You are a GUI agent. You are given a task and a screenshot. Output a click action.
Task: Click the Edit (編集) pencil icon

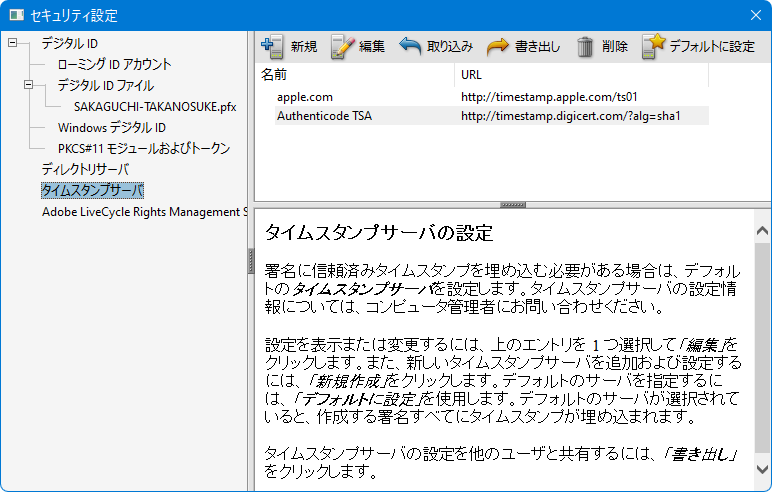(x=342, y=45)
